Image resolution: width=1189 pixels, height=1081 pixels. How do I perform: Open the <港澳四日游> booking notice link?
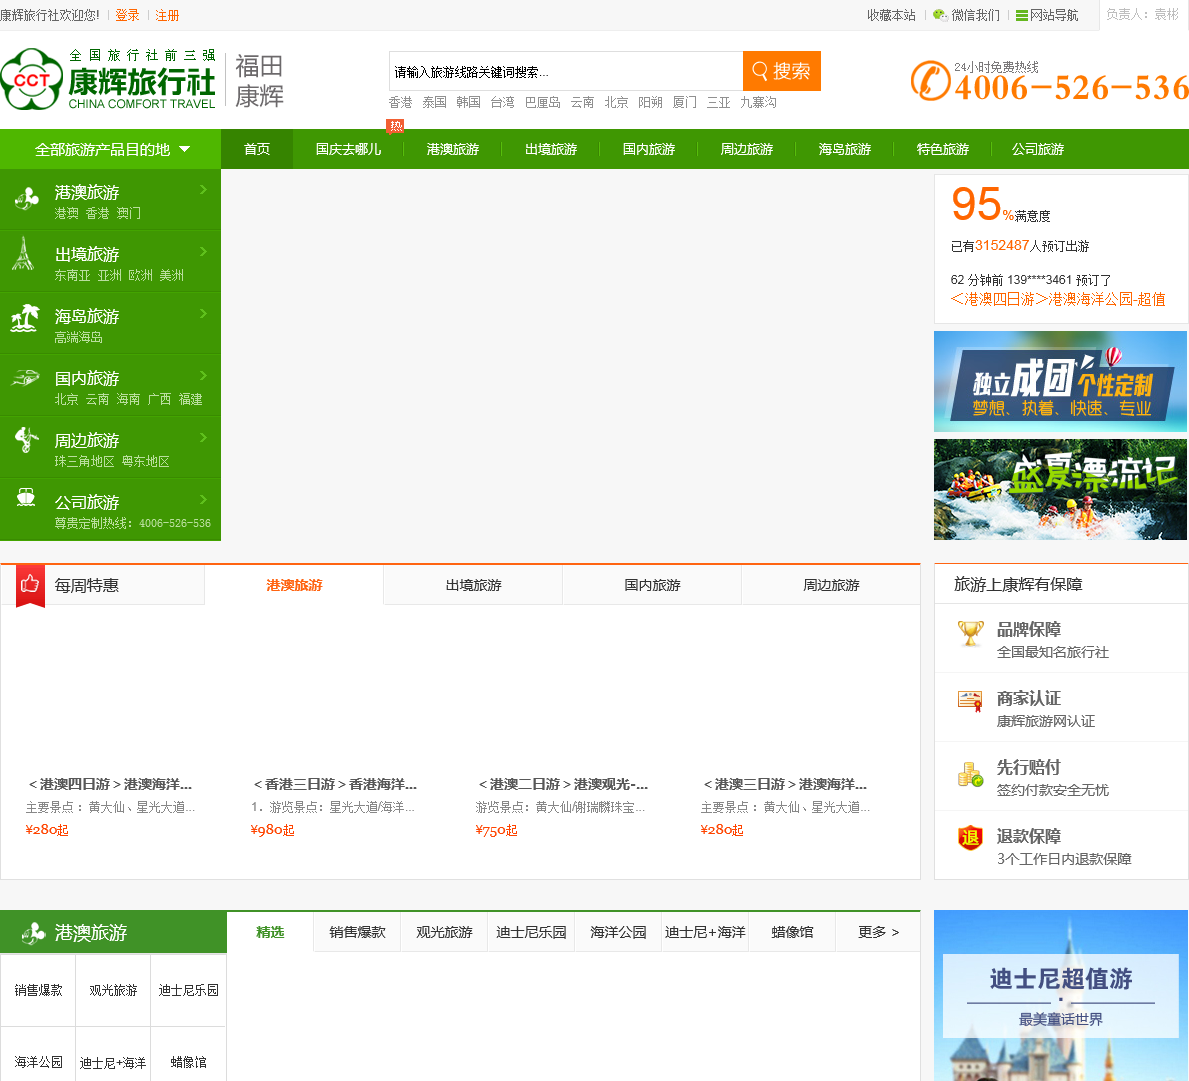[x=1058, y=299]
